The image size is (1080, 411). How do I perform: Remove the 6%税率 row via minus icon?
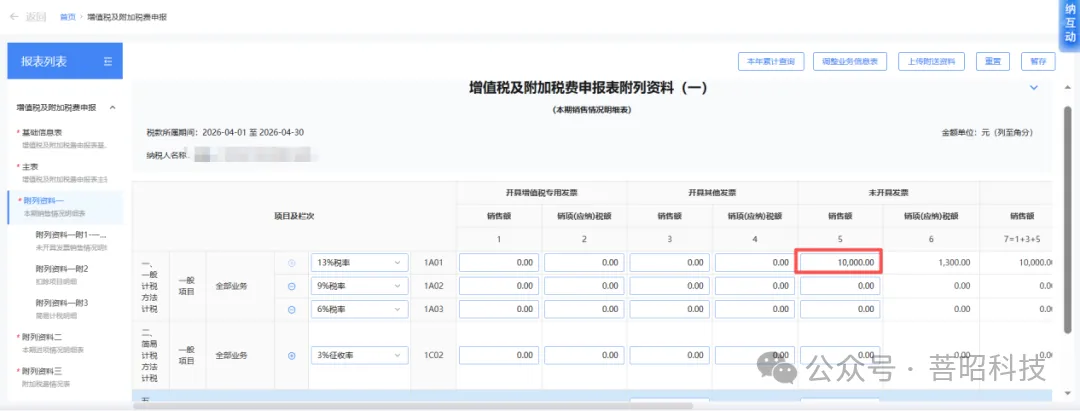pos(291,310)
